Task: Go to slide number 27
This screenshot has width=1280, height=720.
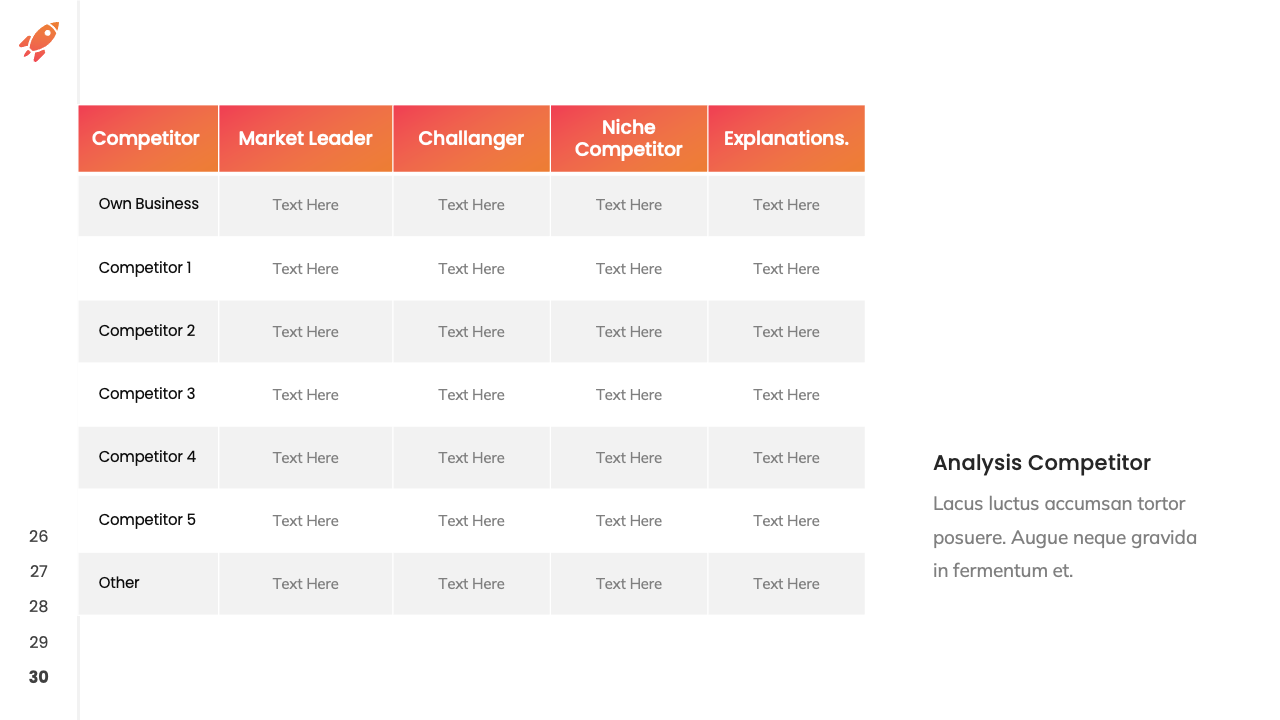Action: (x=38, y=571)
